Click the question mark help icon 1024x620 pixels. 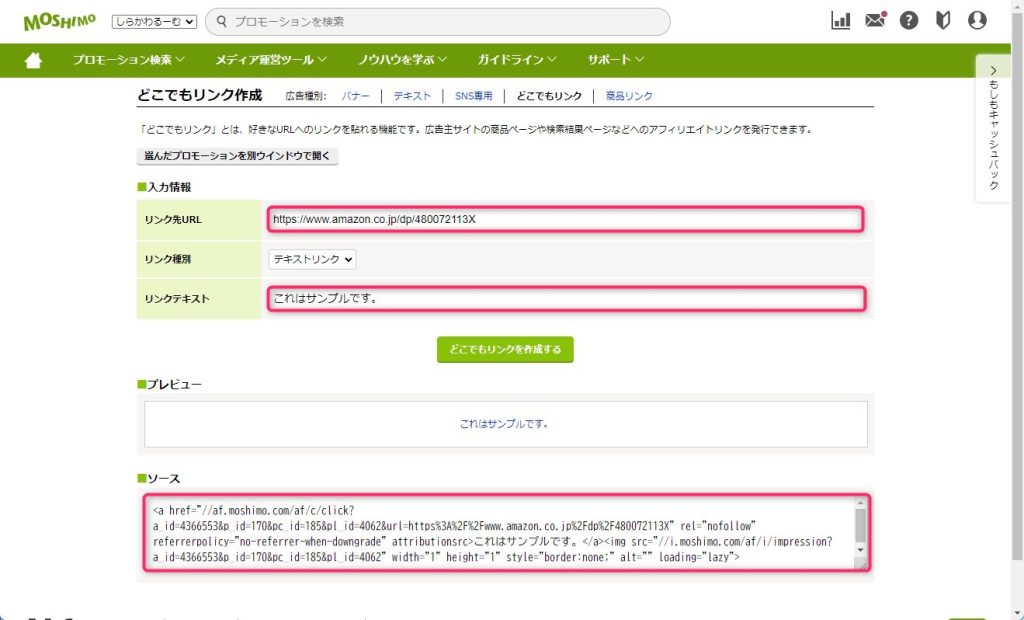click(x=908, y=21)
